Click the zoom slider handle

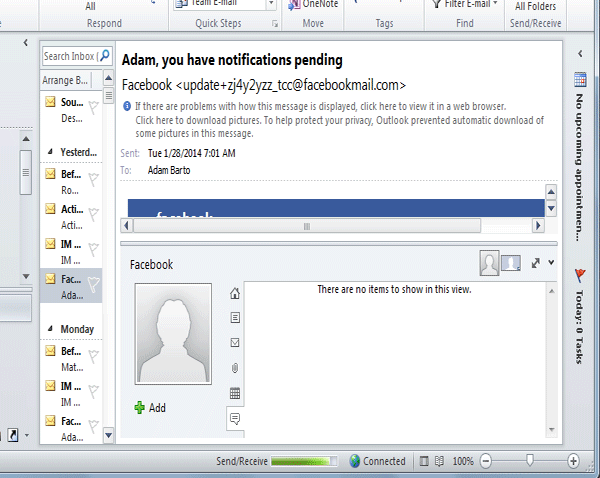[x=530, y=460]
